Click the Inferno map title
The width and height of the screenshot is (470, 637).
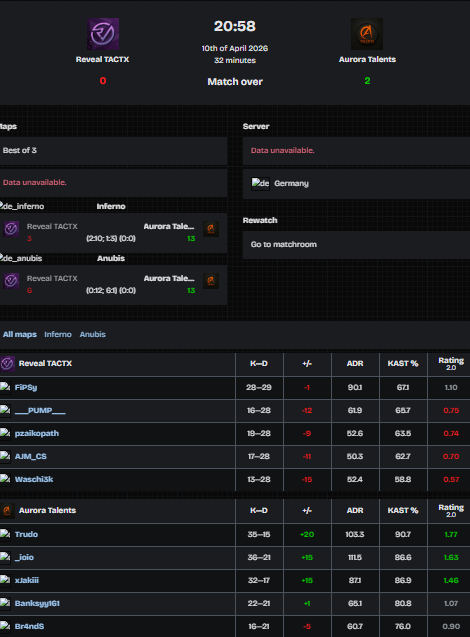[x=111, y=206]
